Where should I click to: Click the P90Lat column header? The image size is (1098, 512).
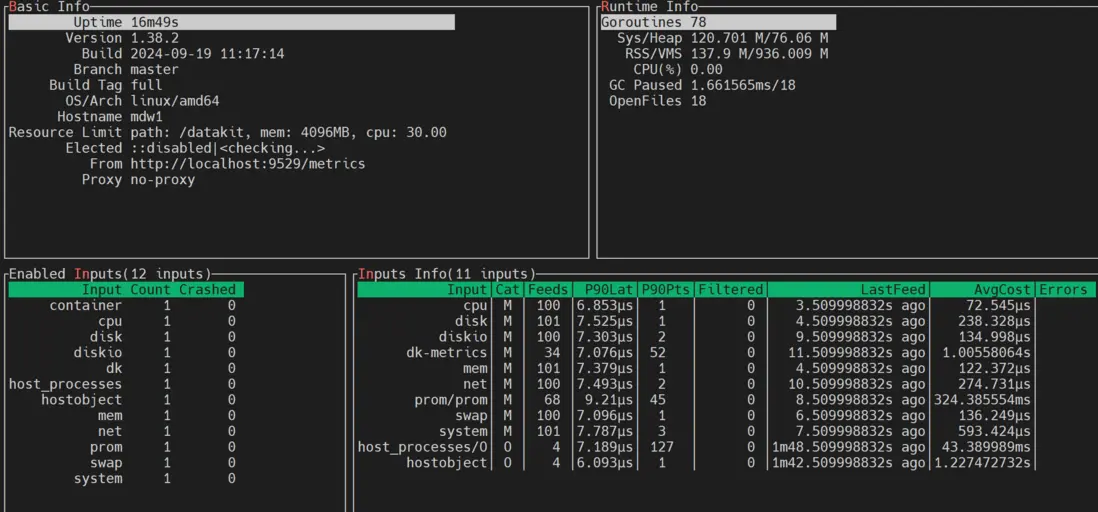tap(605, 290)
